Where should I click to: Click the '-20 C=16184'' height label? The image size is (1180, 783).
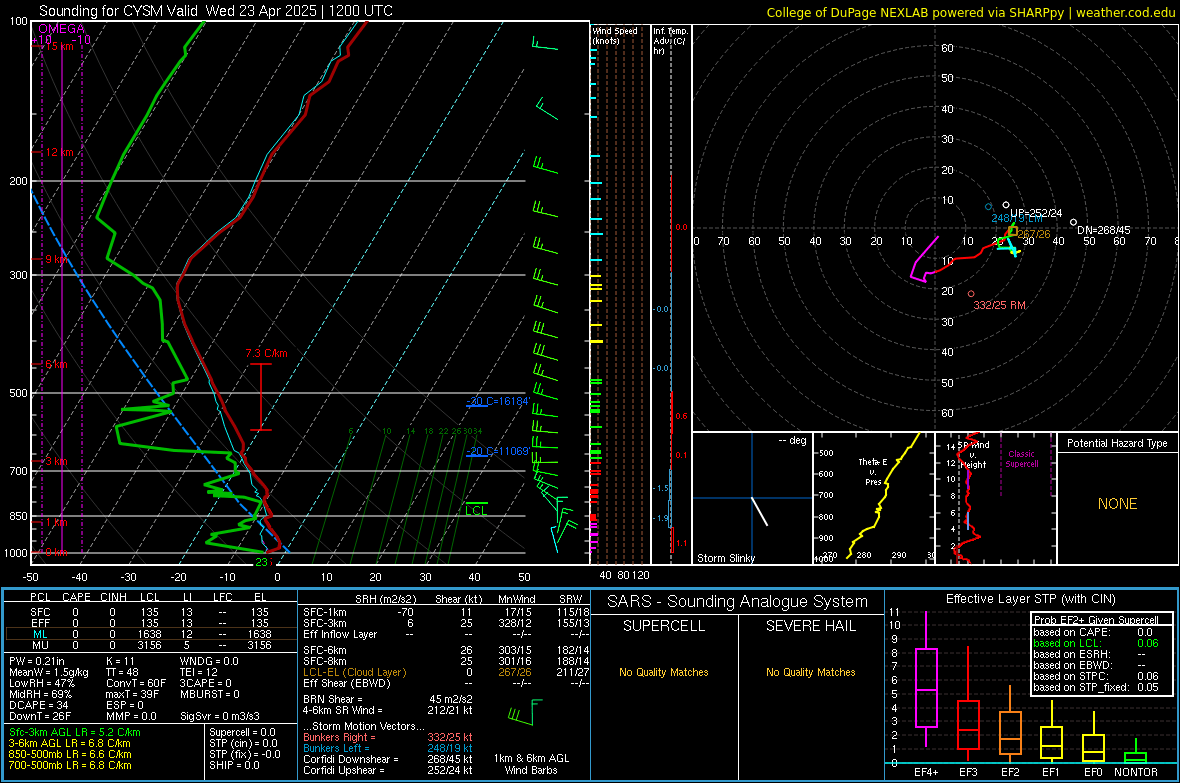click(x=498, y=401)
